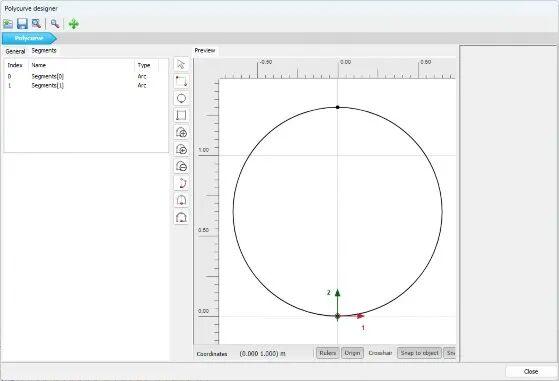Select the arrow pointer tool
The height and width of the screenshot is (381, 559).
[x=181, y=65]
